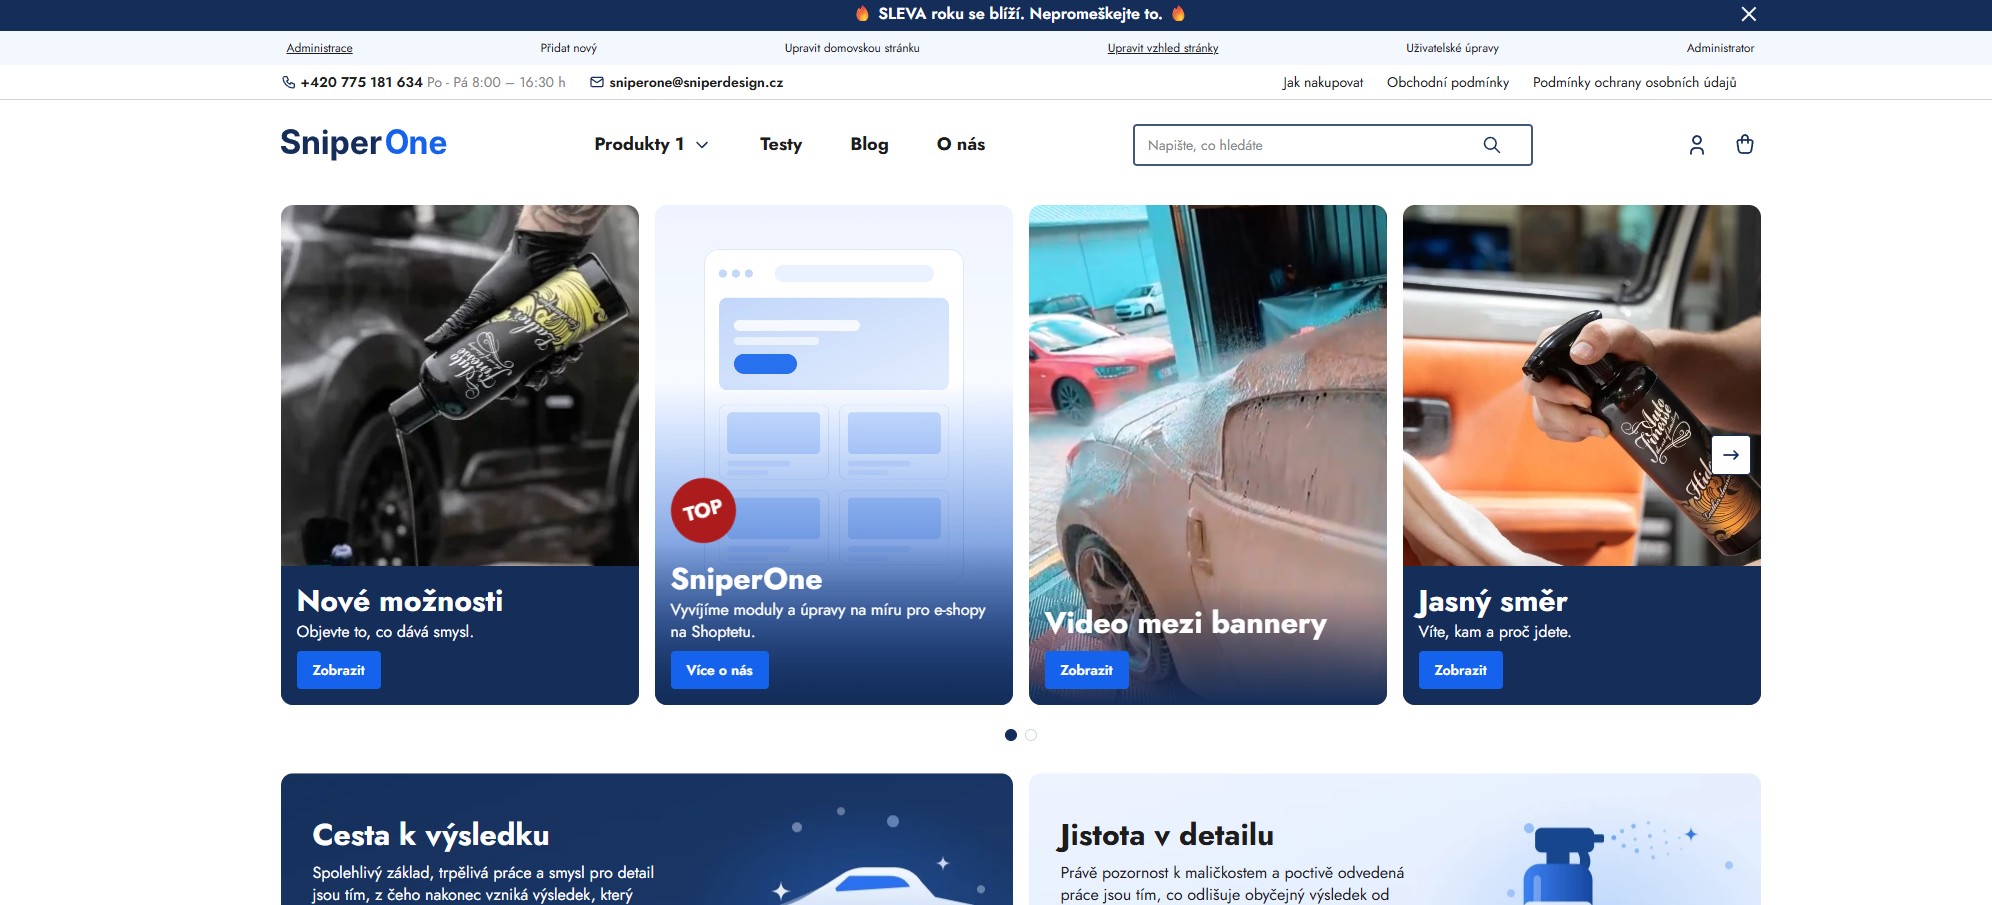Click the carousel next arrow
The height and width of the screenshot is (905, 1992).
pyautogui.click(x=1731, y=455)
